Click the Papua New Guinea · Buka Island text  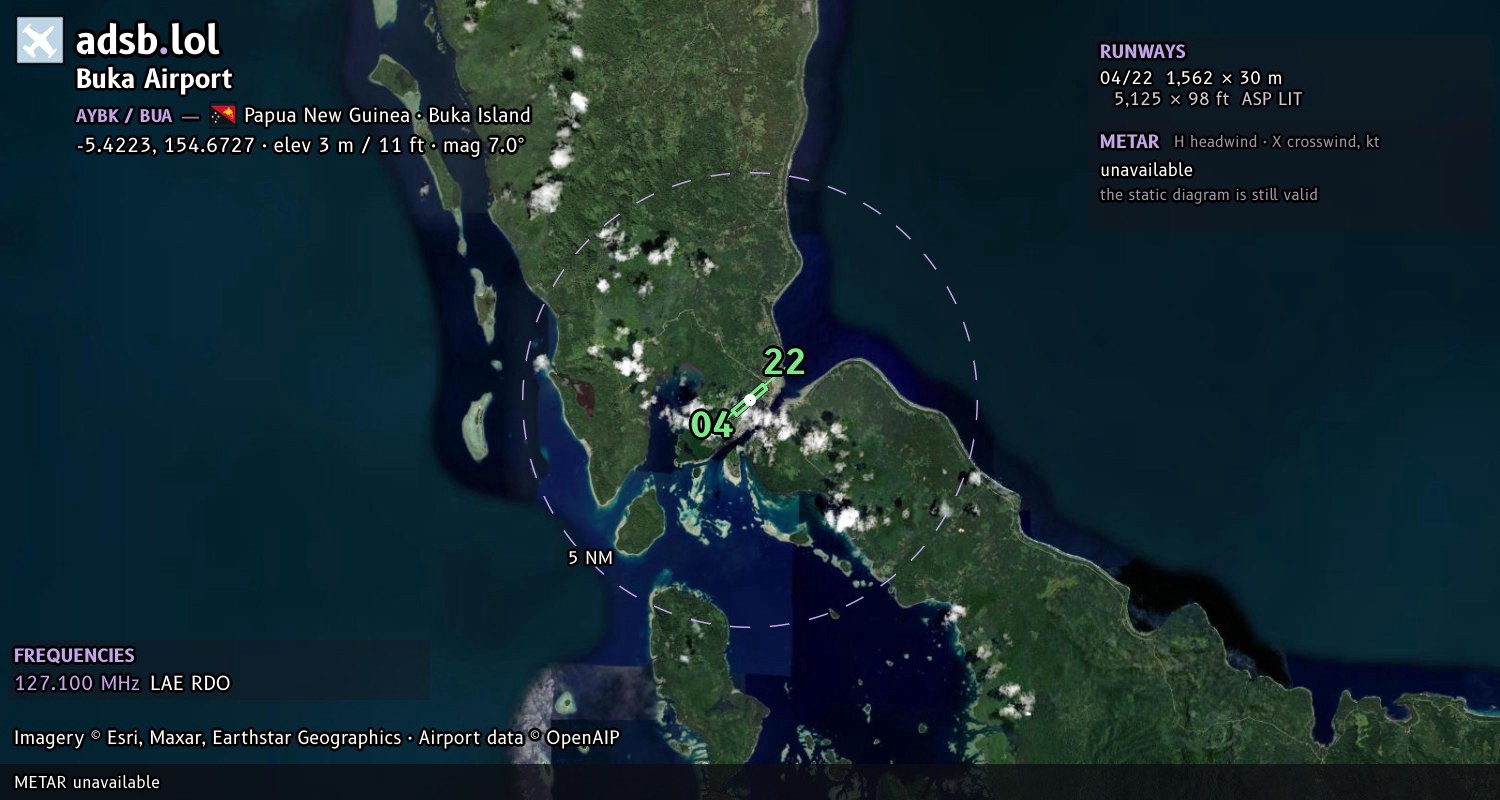(387, 115)
